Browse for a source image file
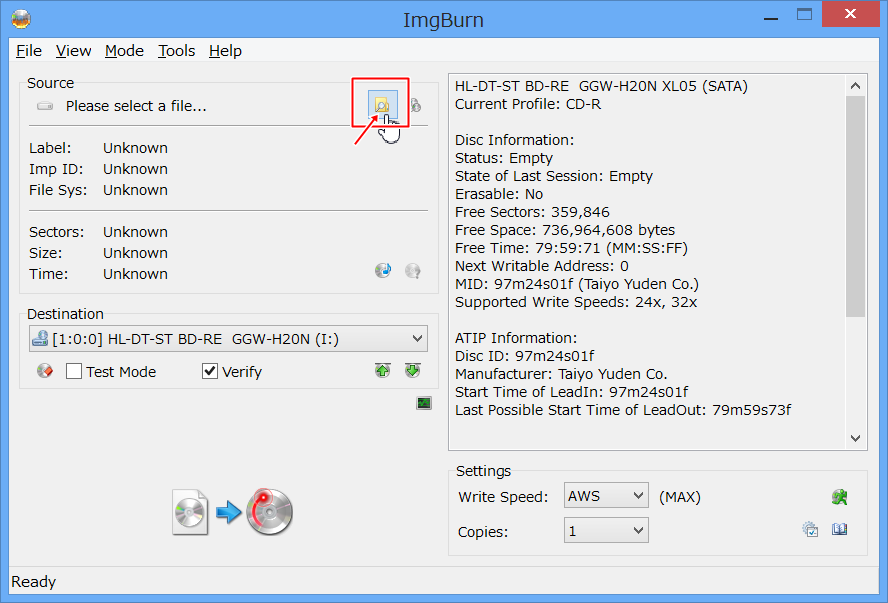 coord(382,105)
